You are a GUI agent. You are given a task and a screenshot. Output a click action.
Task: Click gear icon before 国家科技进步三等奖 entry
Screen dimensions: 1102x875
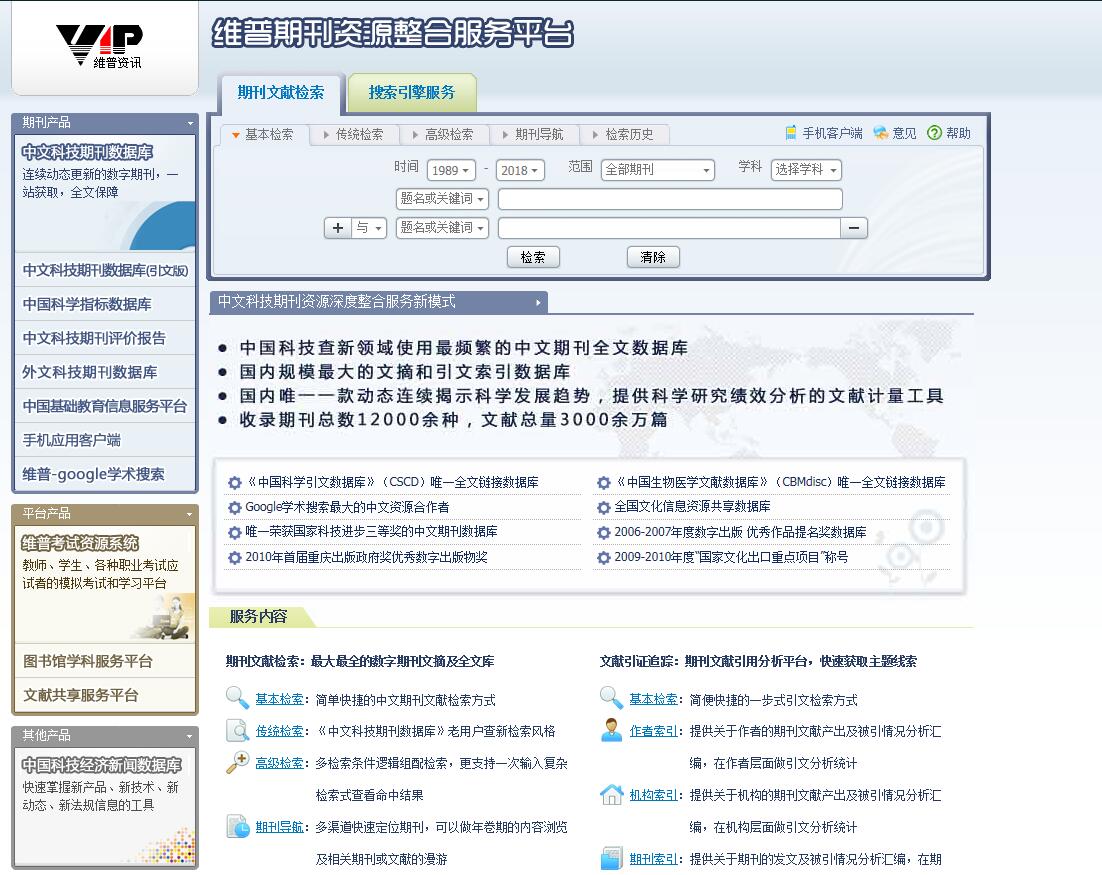pos(235,533)
